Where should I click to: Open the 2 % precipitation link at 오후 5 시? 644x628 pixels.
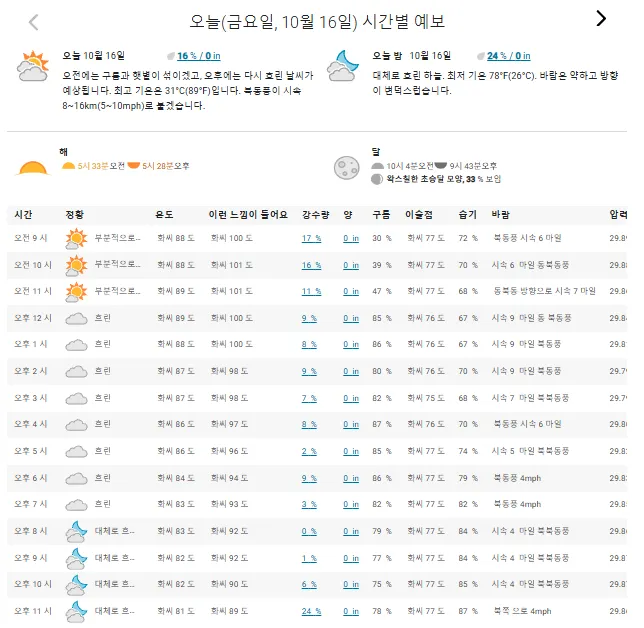coord(309,451)
